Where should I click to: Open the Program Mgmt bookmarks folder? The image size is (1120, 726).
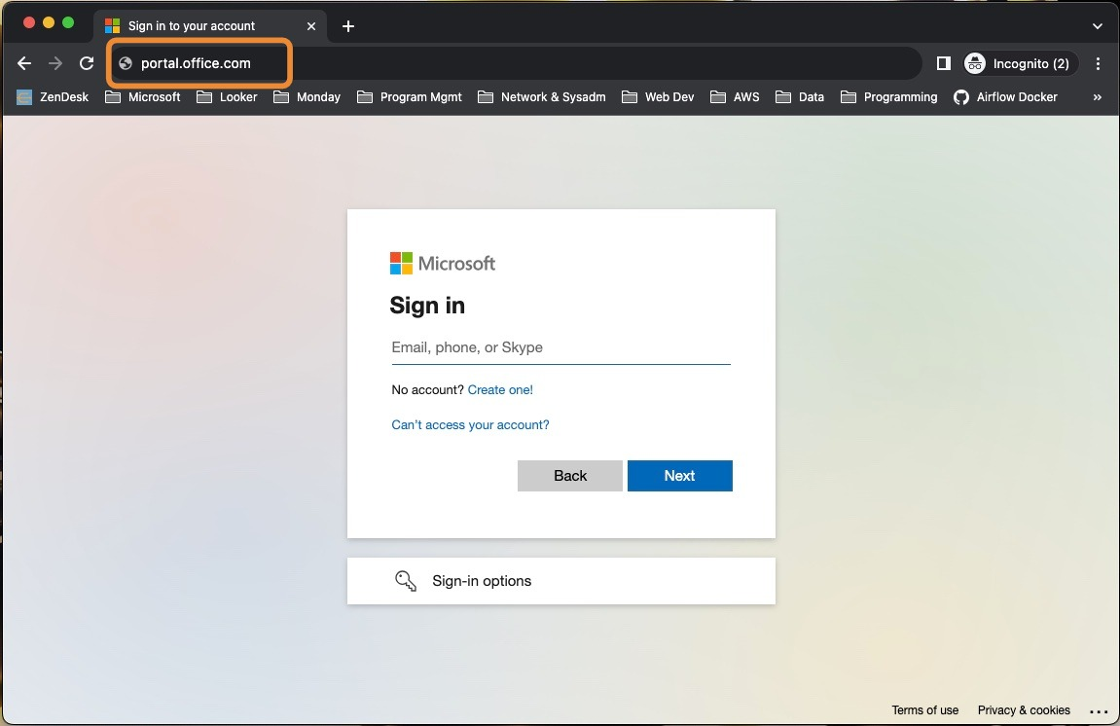pos(409,97)
